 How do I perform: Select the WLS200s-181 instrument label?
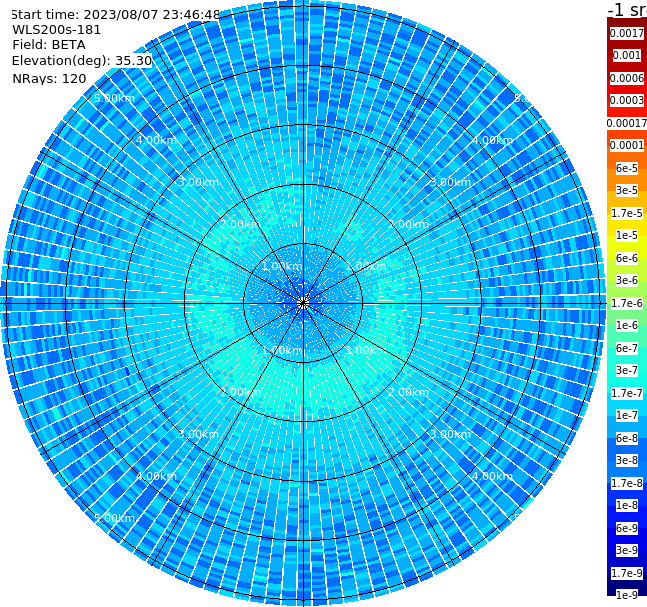point(57,30)
